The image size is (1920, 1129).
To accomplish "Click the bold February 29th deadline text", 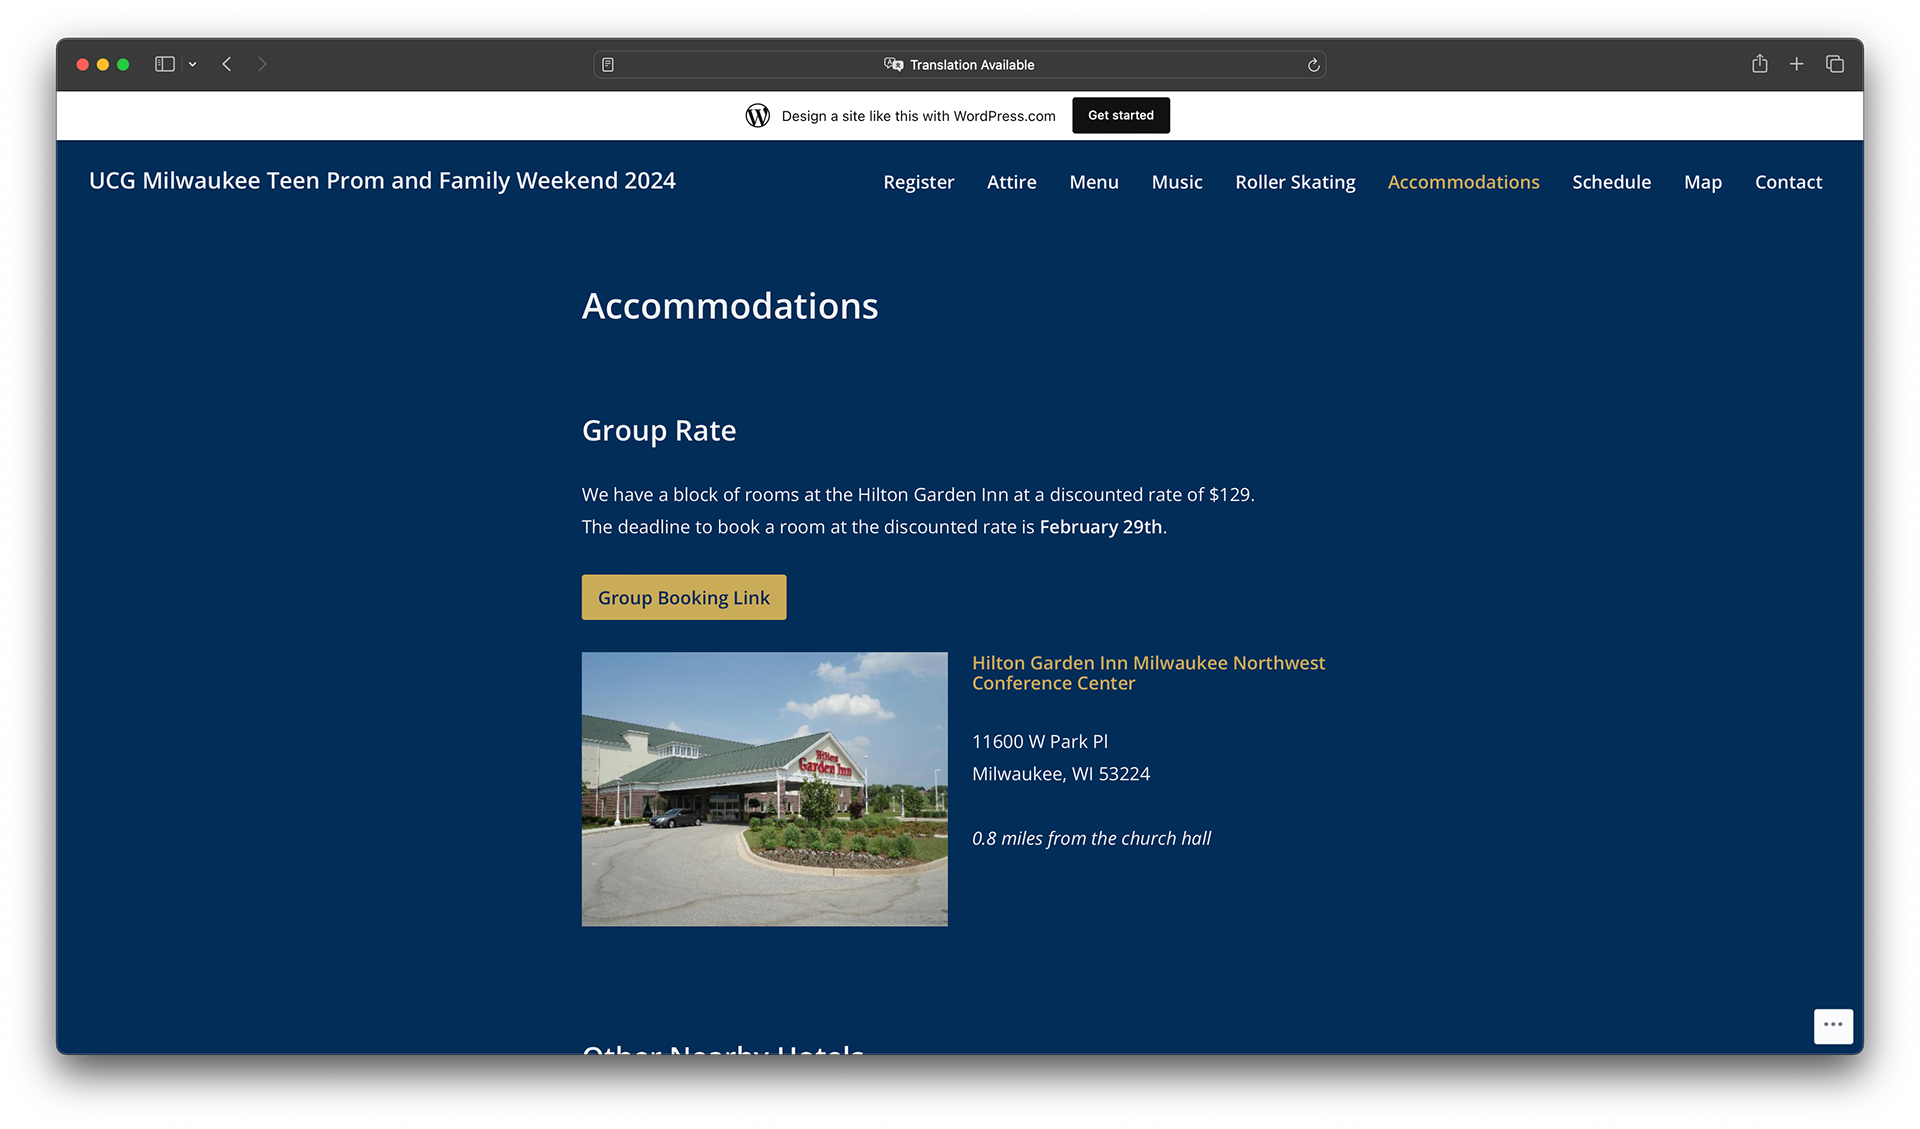I will click(1101, 527).
